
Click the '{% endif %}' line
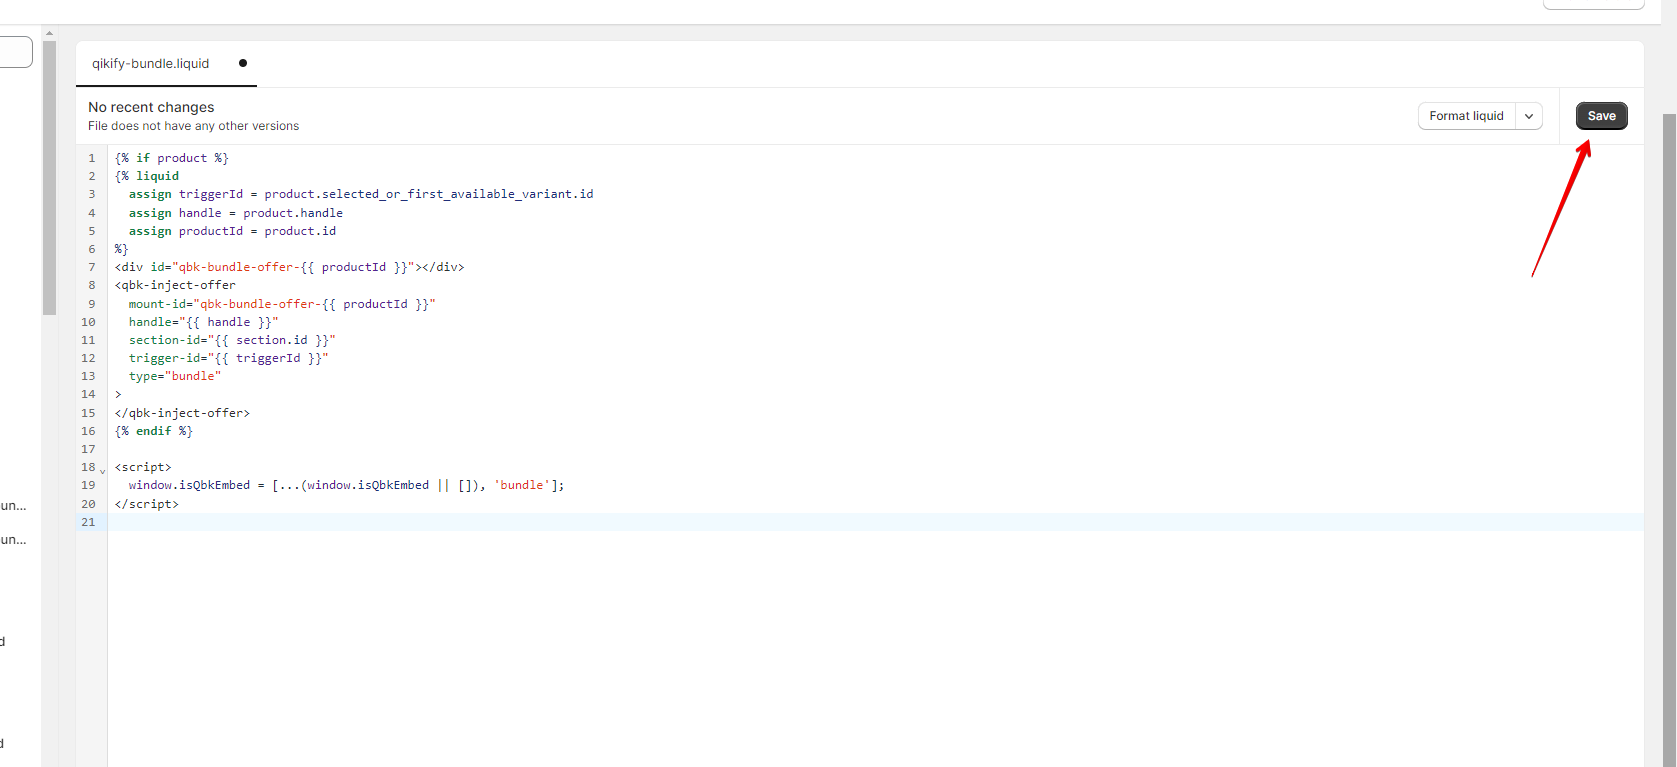[153, 431]
